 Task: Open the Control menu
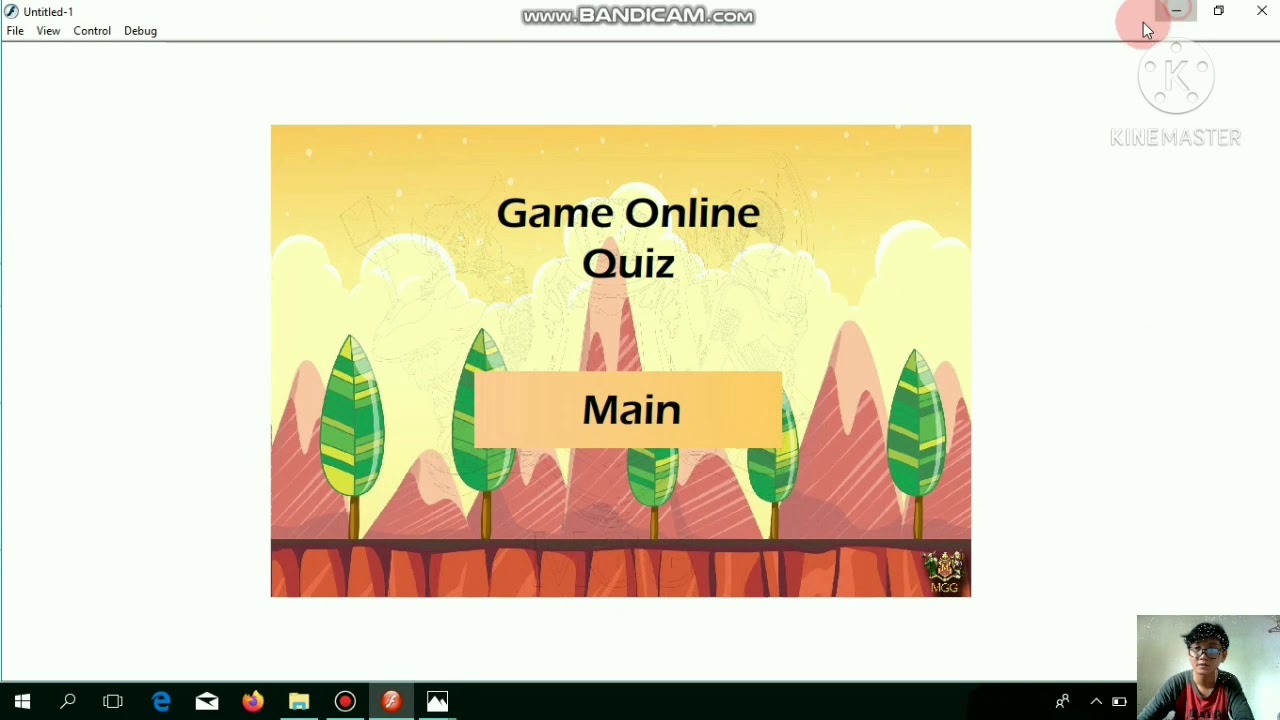pyautogui.click(x=92, y=31)
